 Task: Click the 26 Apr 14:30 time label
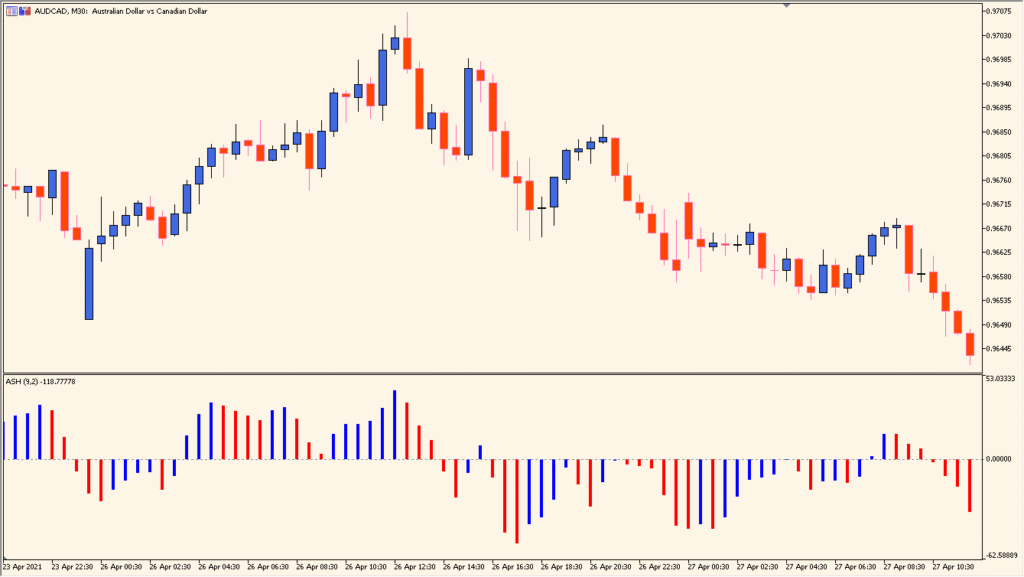coord(464,567)
